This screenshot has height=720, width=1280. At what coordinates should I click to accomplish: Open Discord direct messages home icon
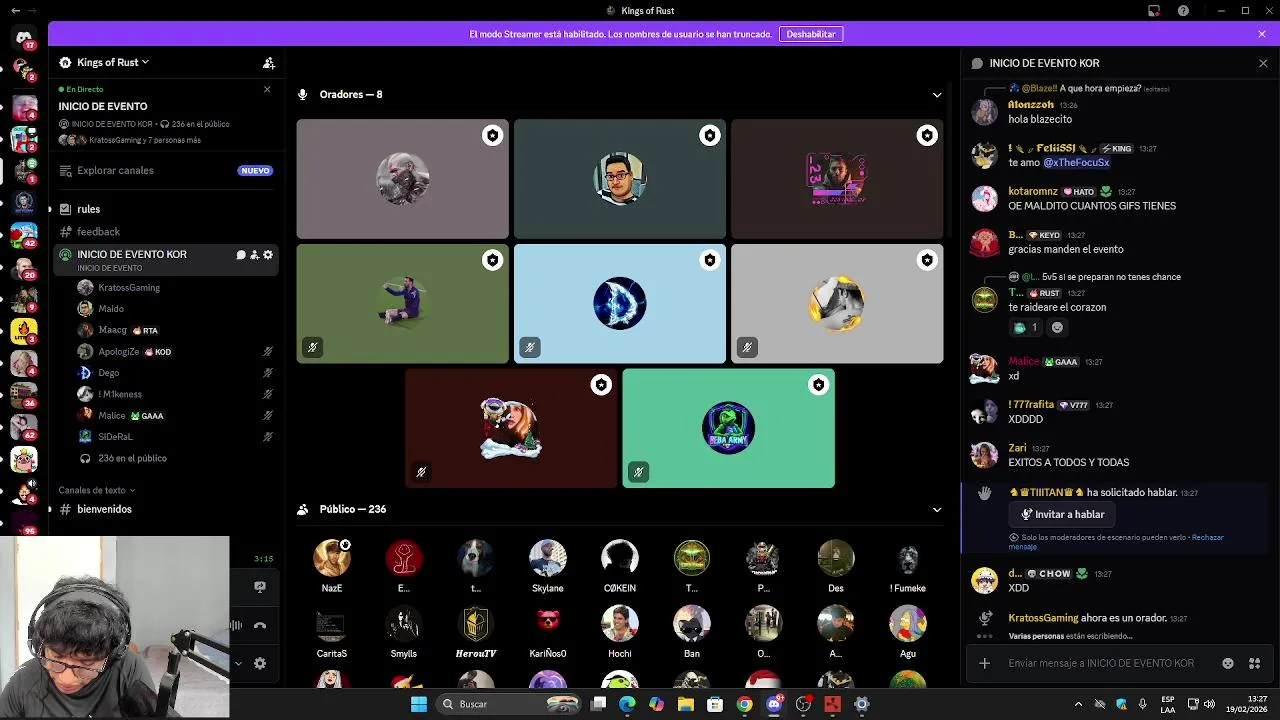24,38
